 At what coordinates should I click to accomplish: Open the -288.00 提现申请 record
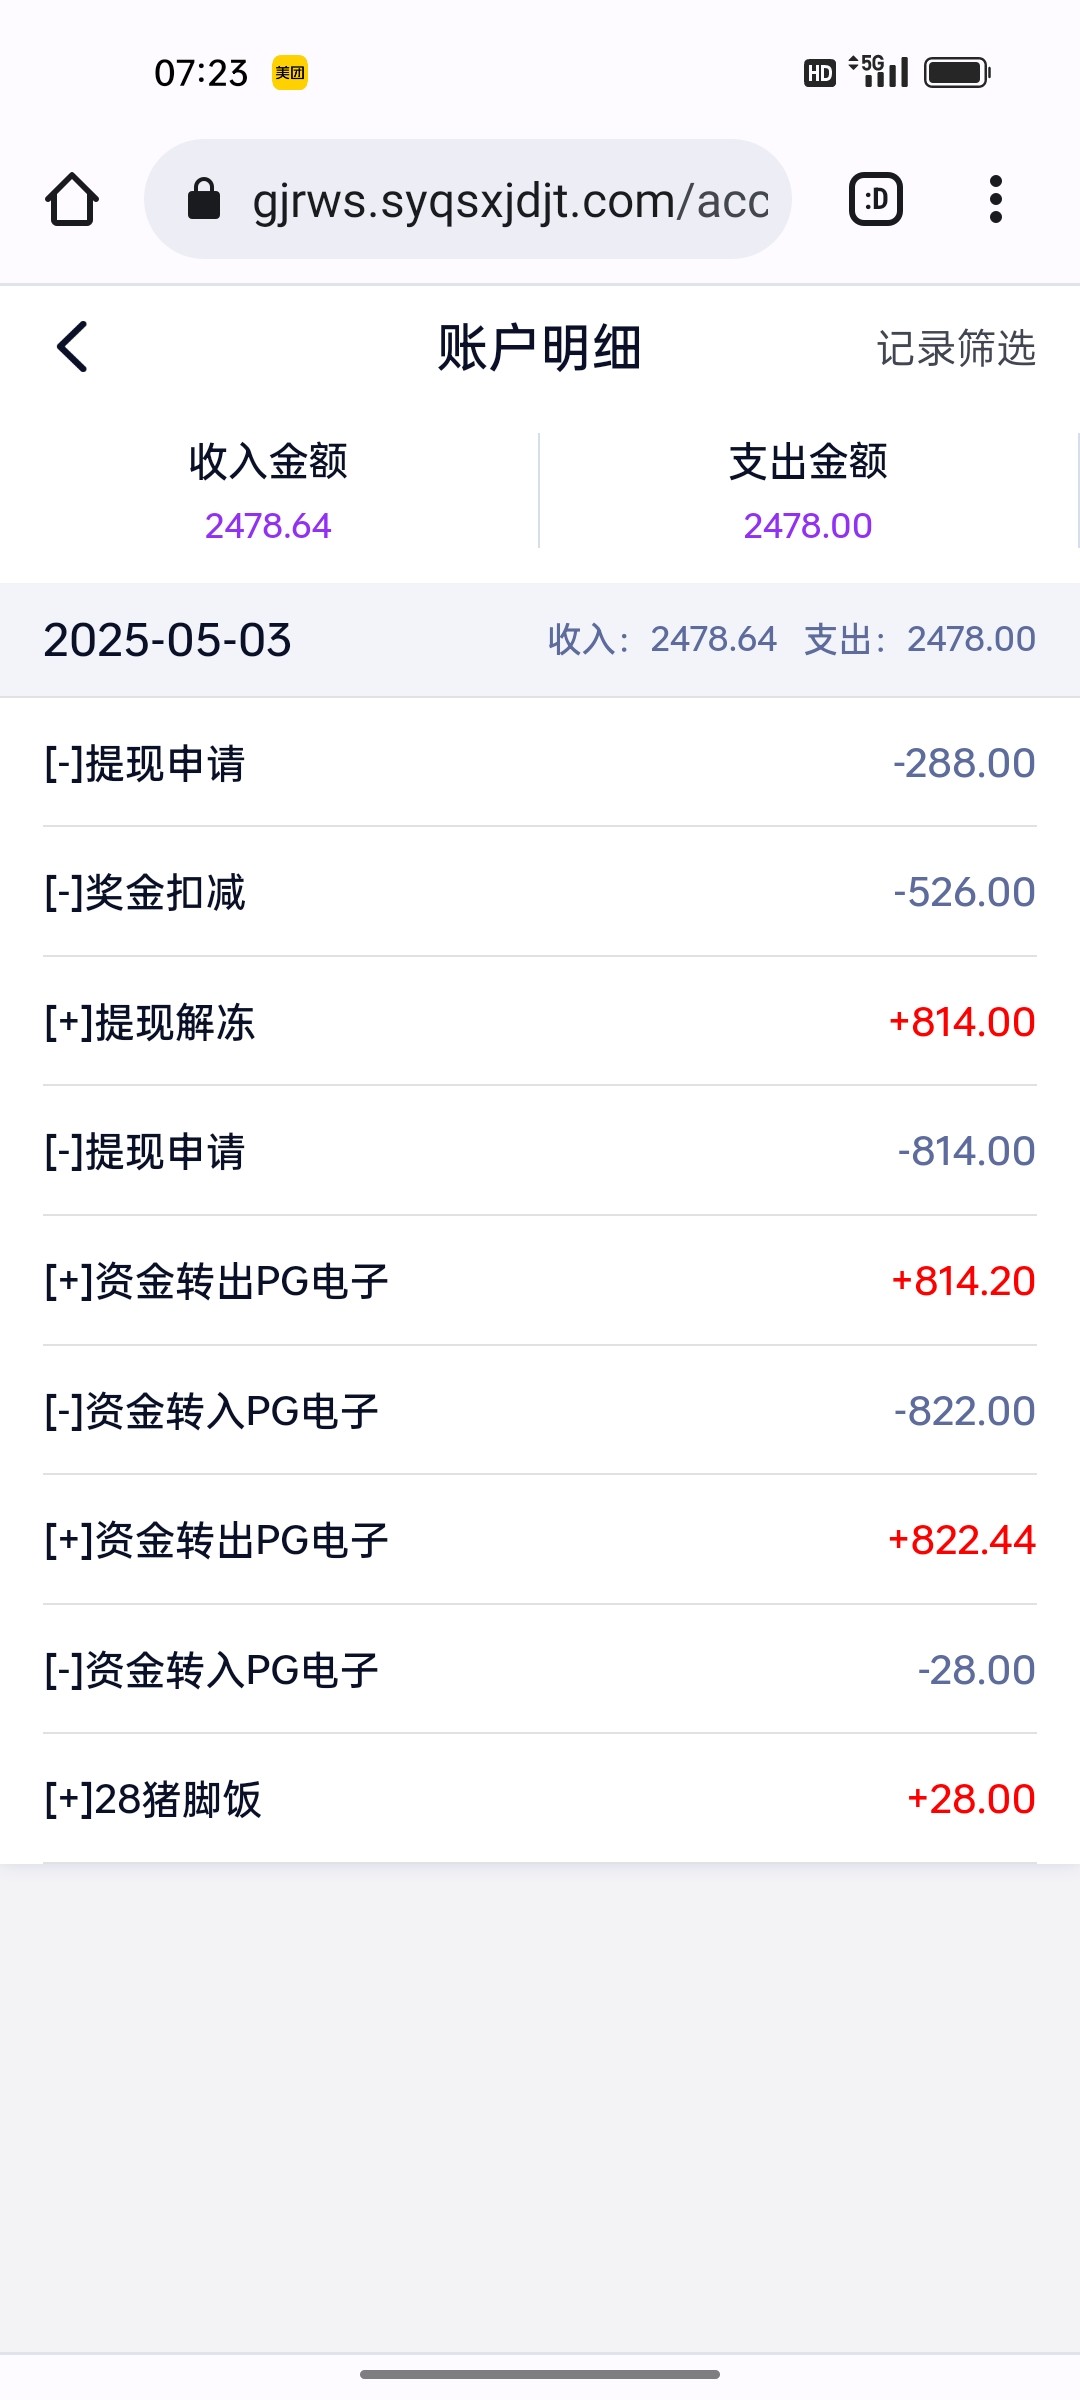[540, 763]
